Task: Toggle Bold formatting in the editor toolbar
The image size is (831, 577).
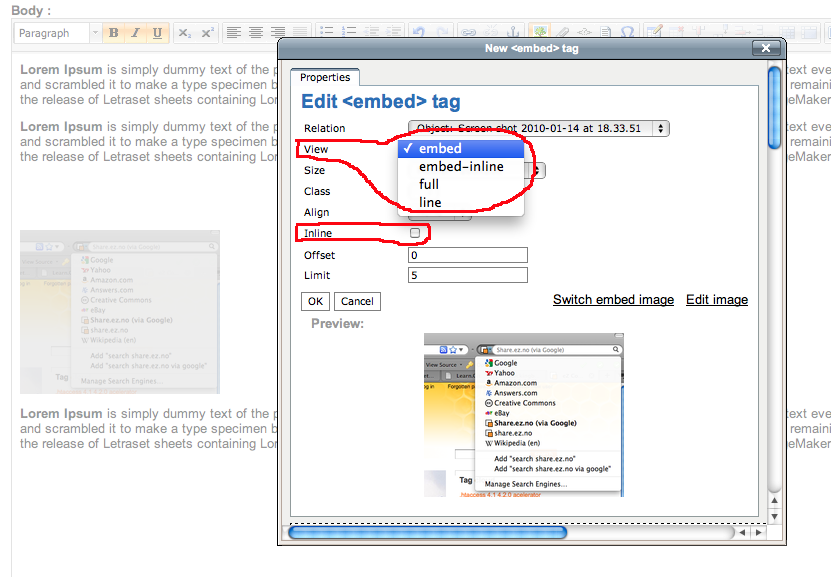Action: 113,33
